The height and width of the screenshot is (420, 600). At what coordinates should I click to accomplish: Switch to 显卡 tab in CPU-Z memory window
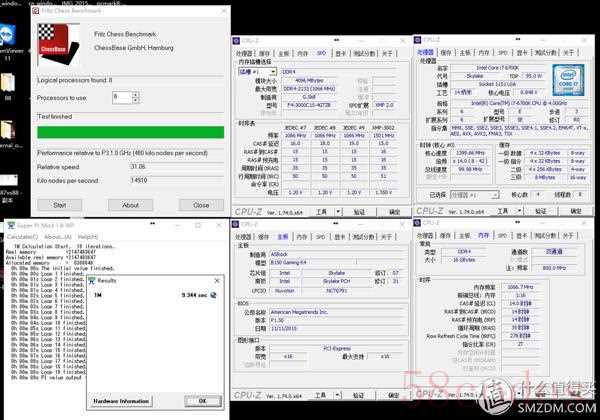(522, 235)
